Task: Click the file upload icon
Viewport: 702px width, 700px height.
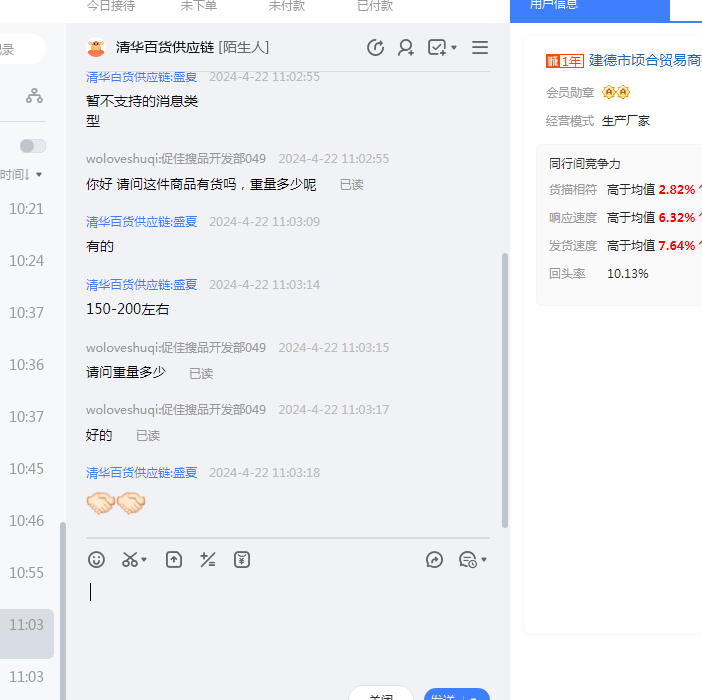Action: (x=174, y=560)
